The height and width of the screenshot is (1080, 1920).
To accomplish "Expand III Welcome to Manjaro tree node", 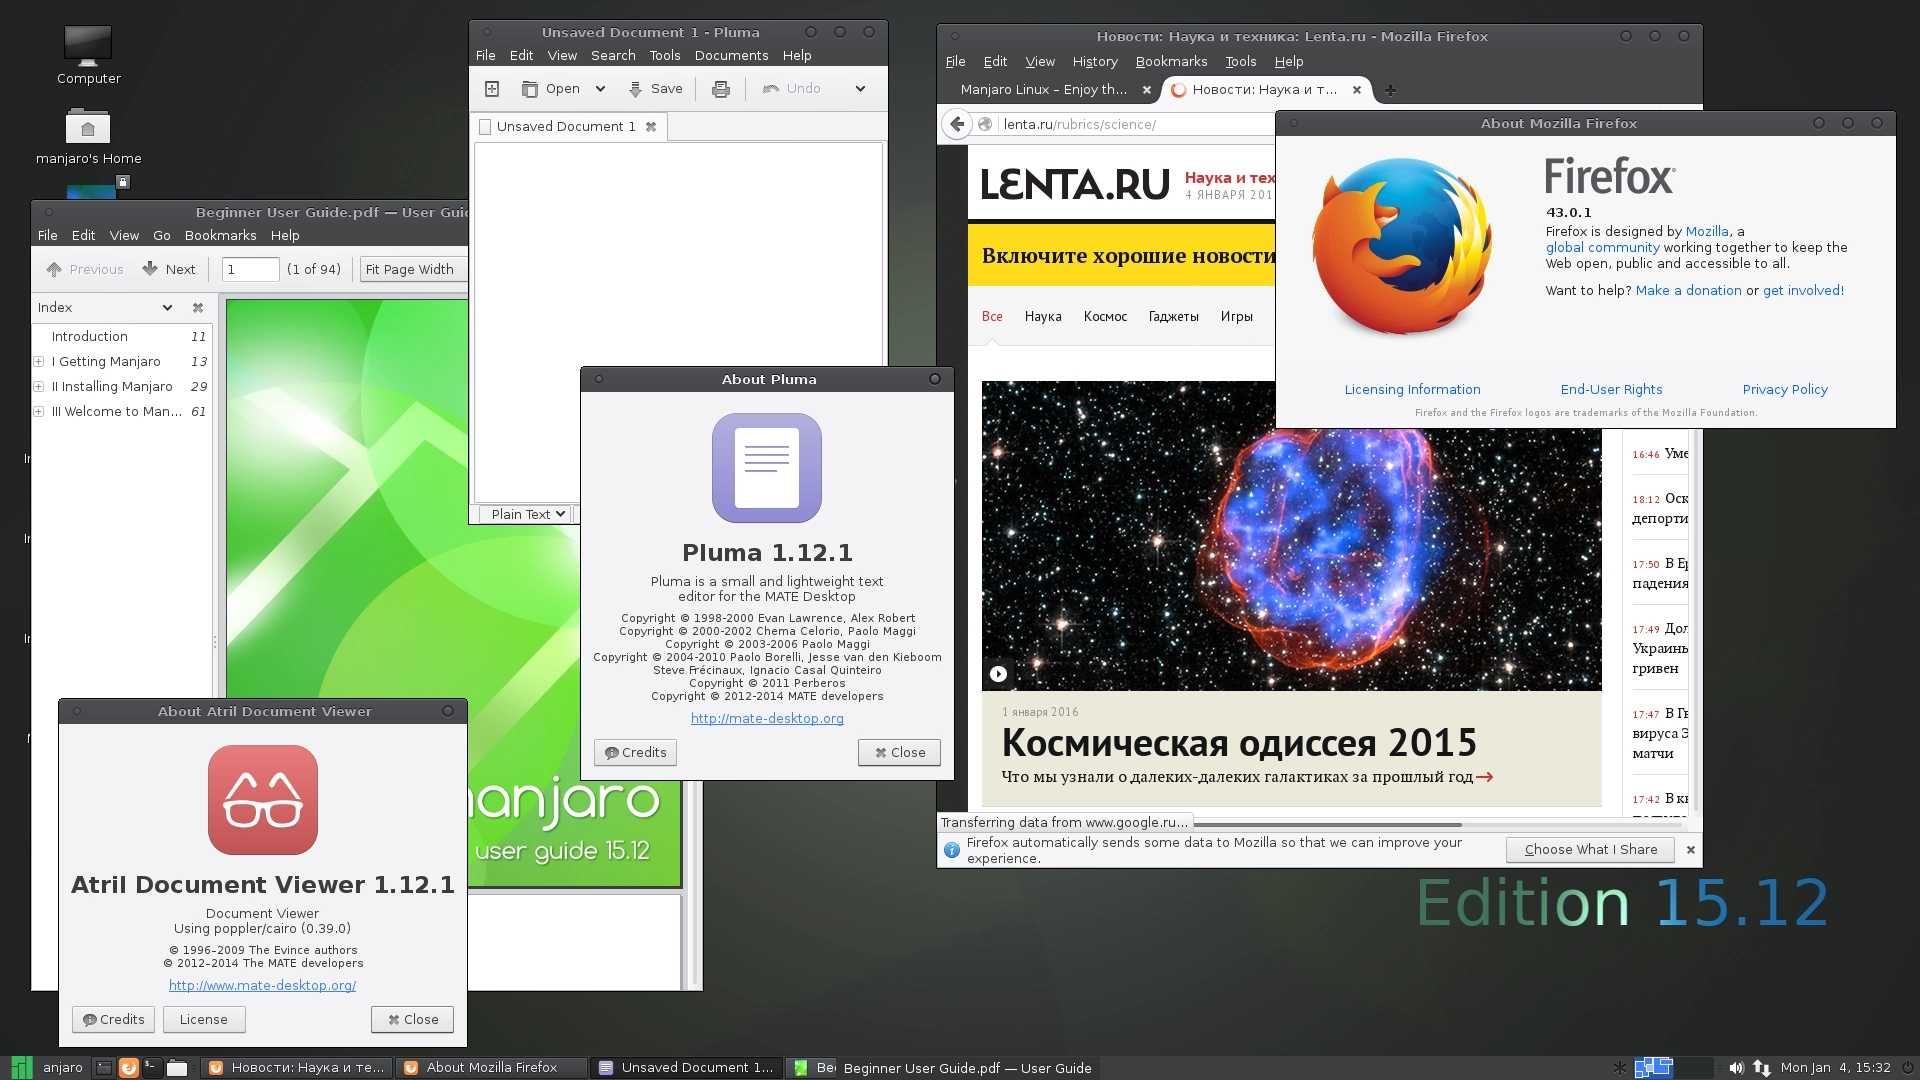I will pos(39,412).
